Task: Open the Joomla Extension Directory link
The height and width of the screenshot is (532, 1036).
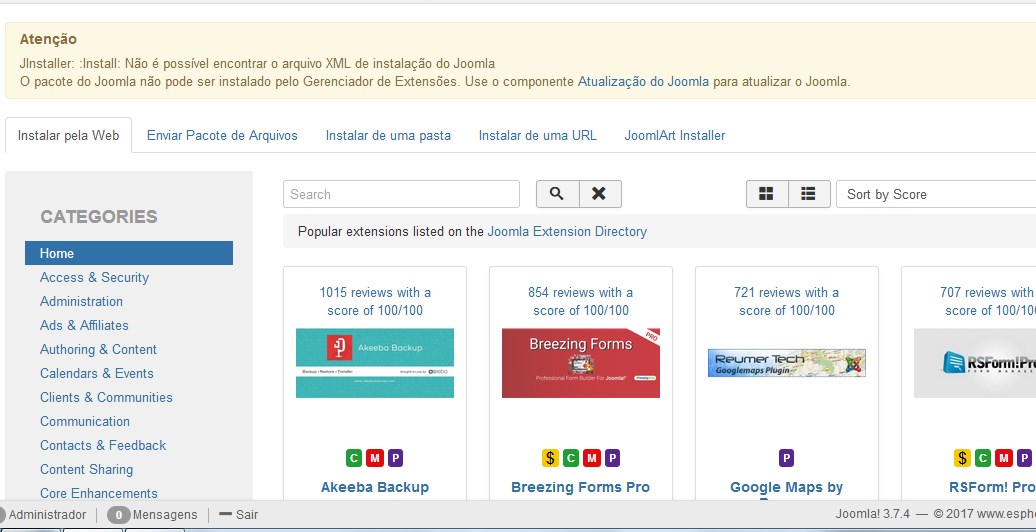Action: click(567, 231)
